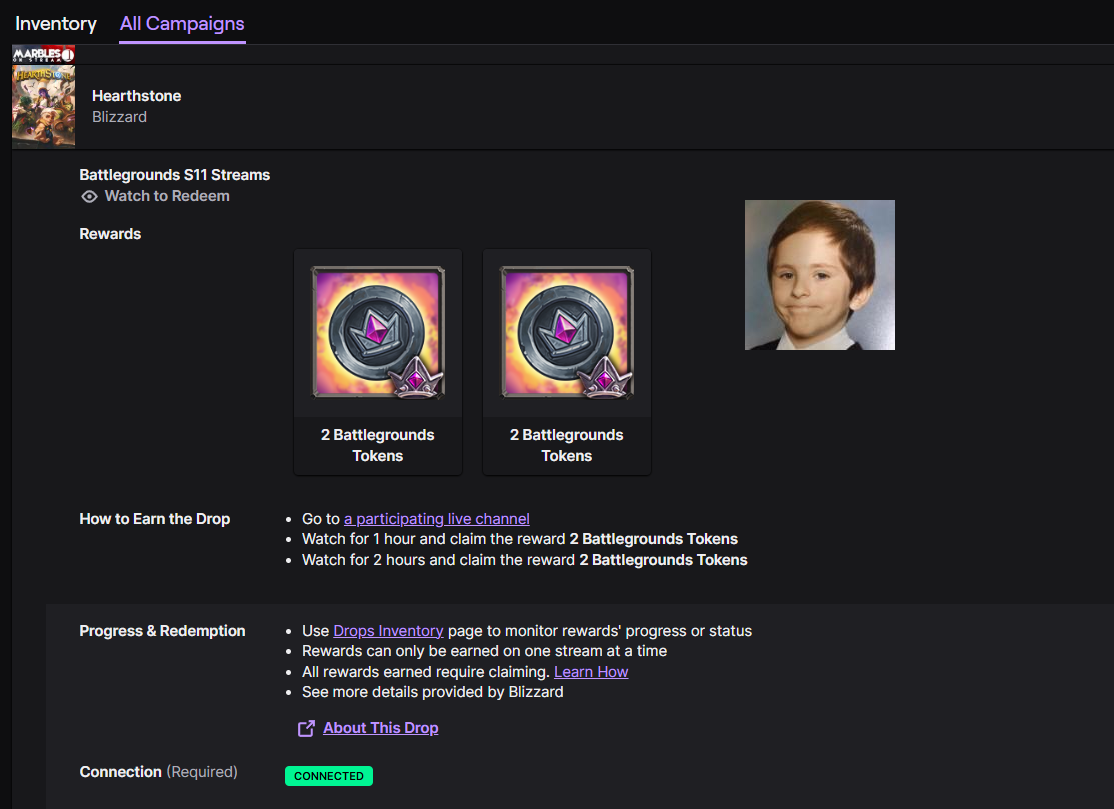
Task: Click the Connection (Required) label
Action: click(158, 771)
